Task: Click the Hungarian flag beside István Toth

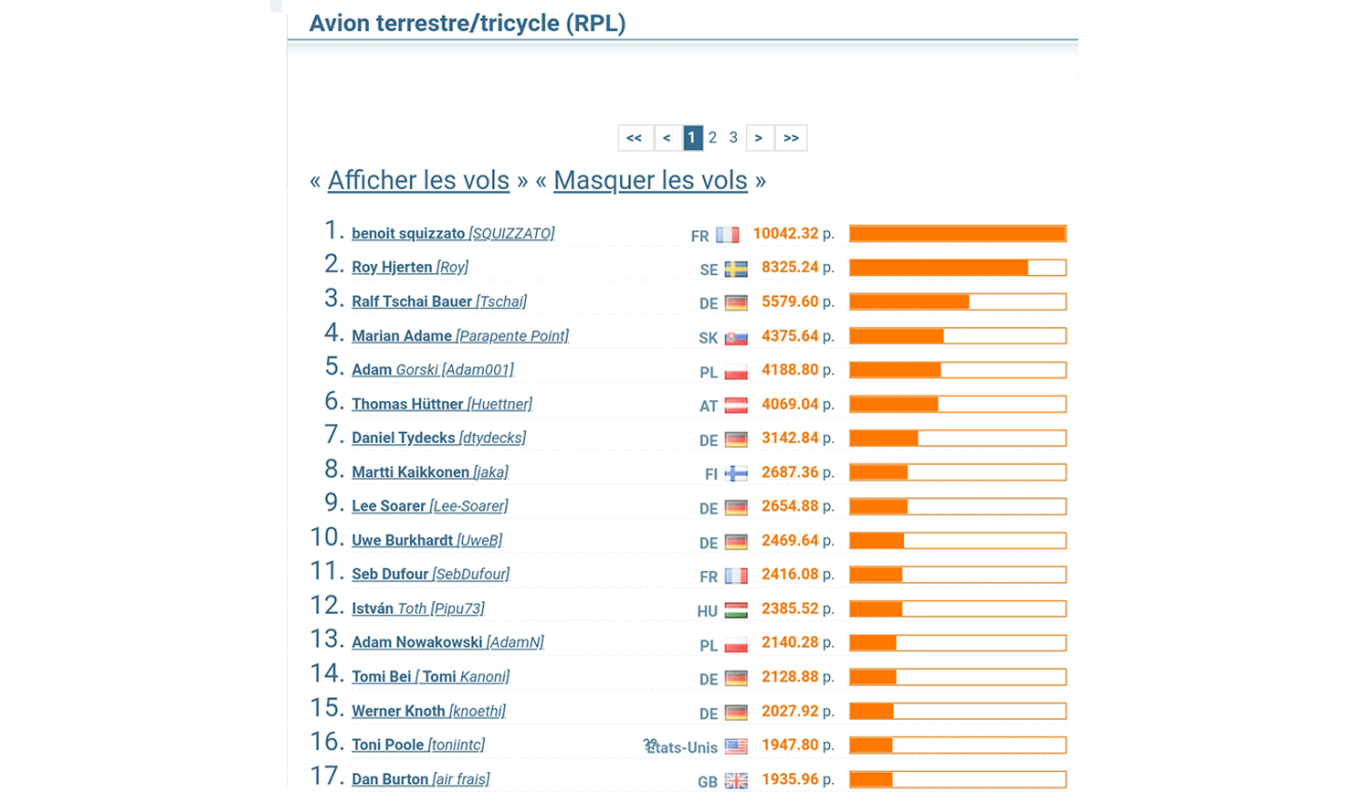Action: (x=736, y=611)
